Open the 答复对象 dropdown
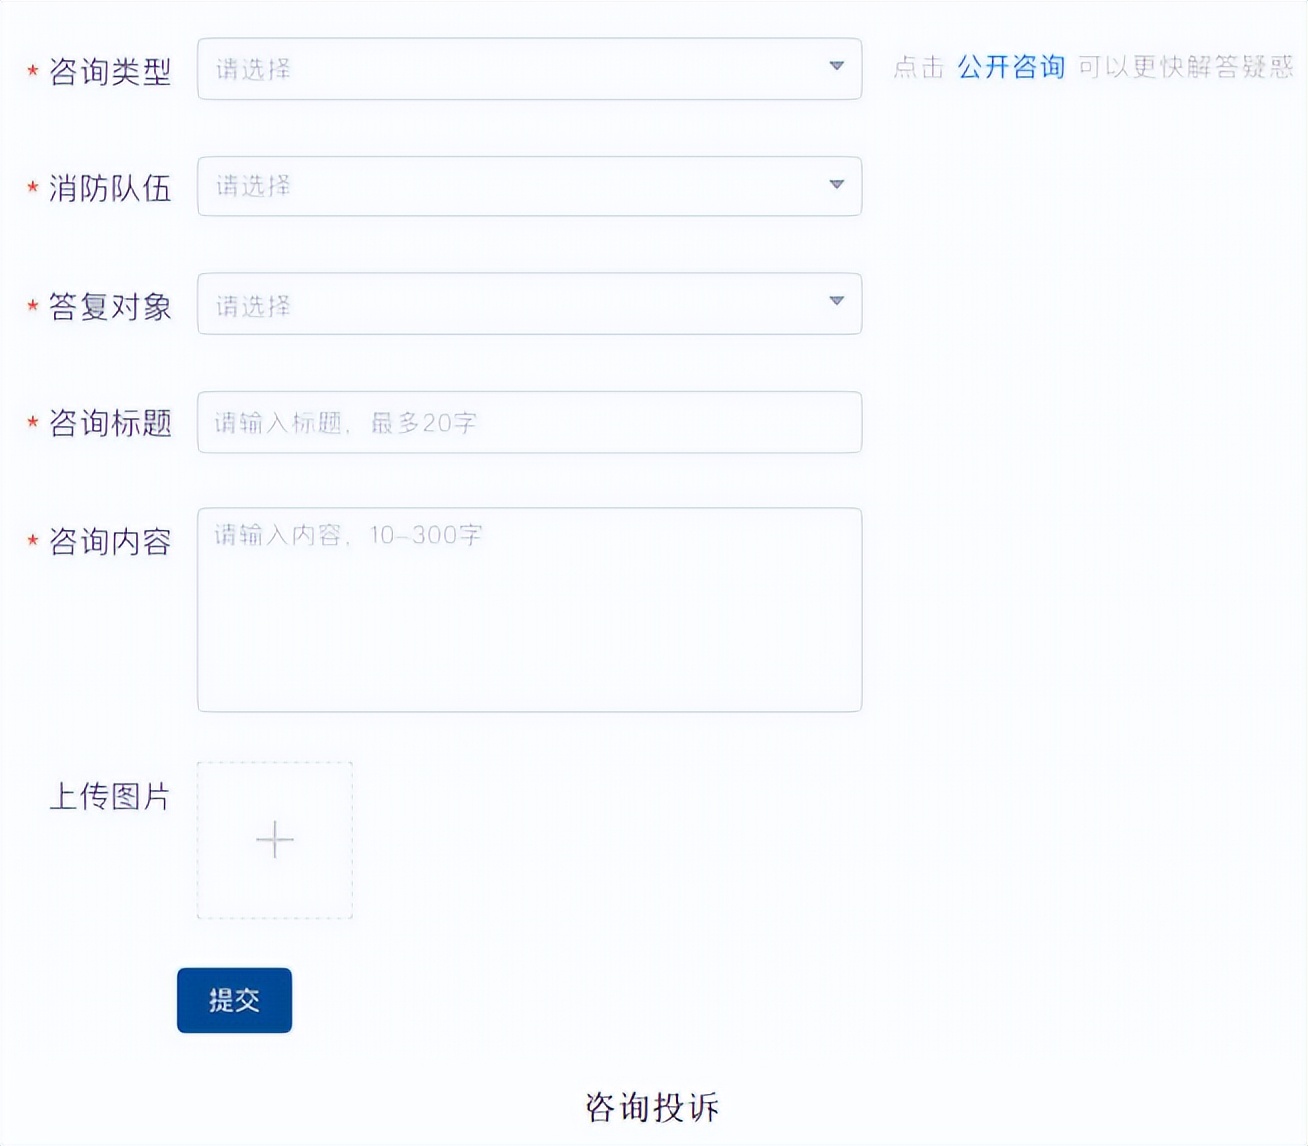The height and width of the screenshot is (1146, 1308). pyautogui.click(x=530, y=303)
